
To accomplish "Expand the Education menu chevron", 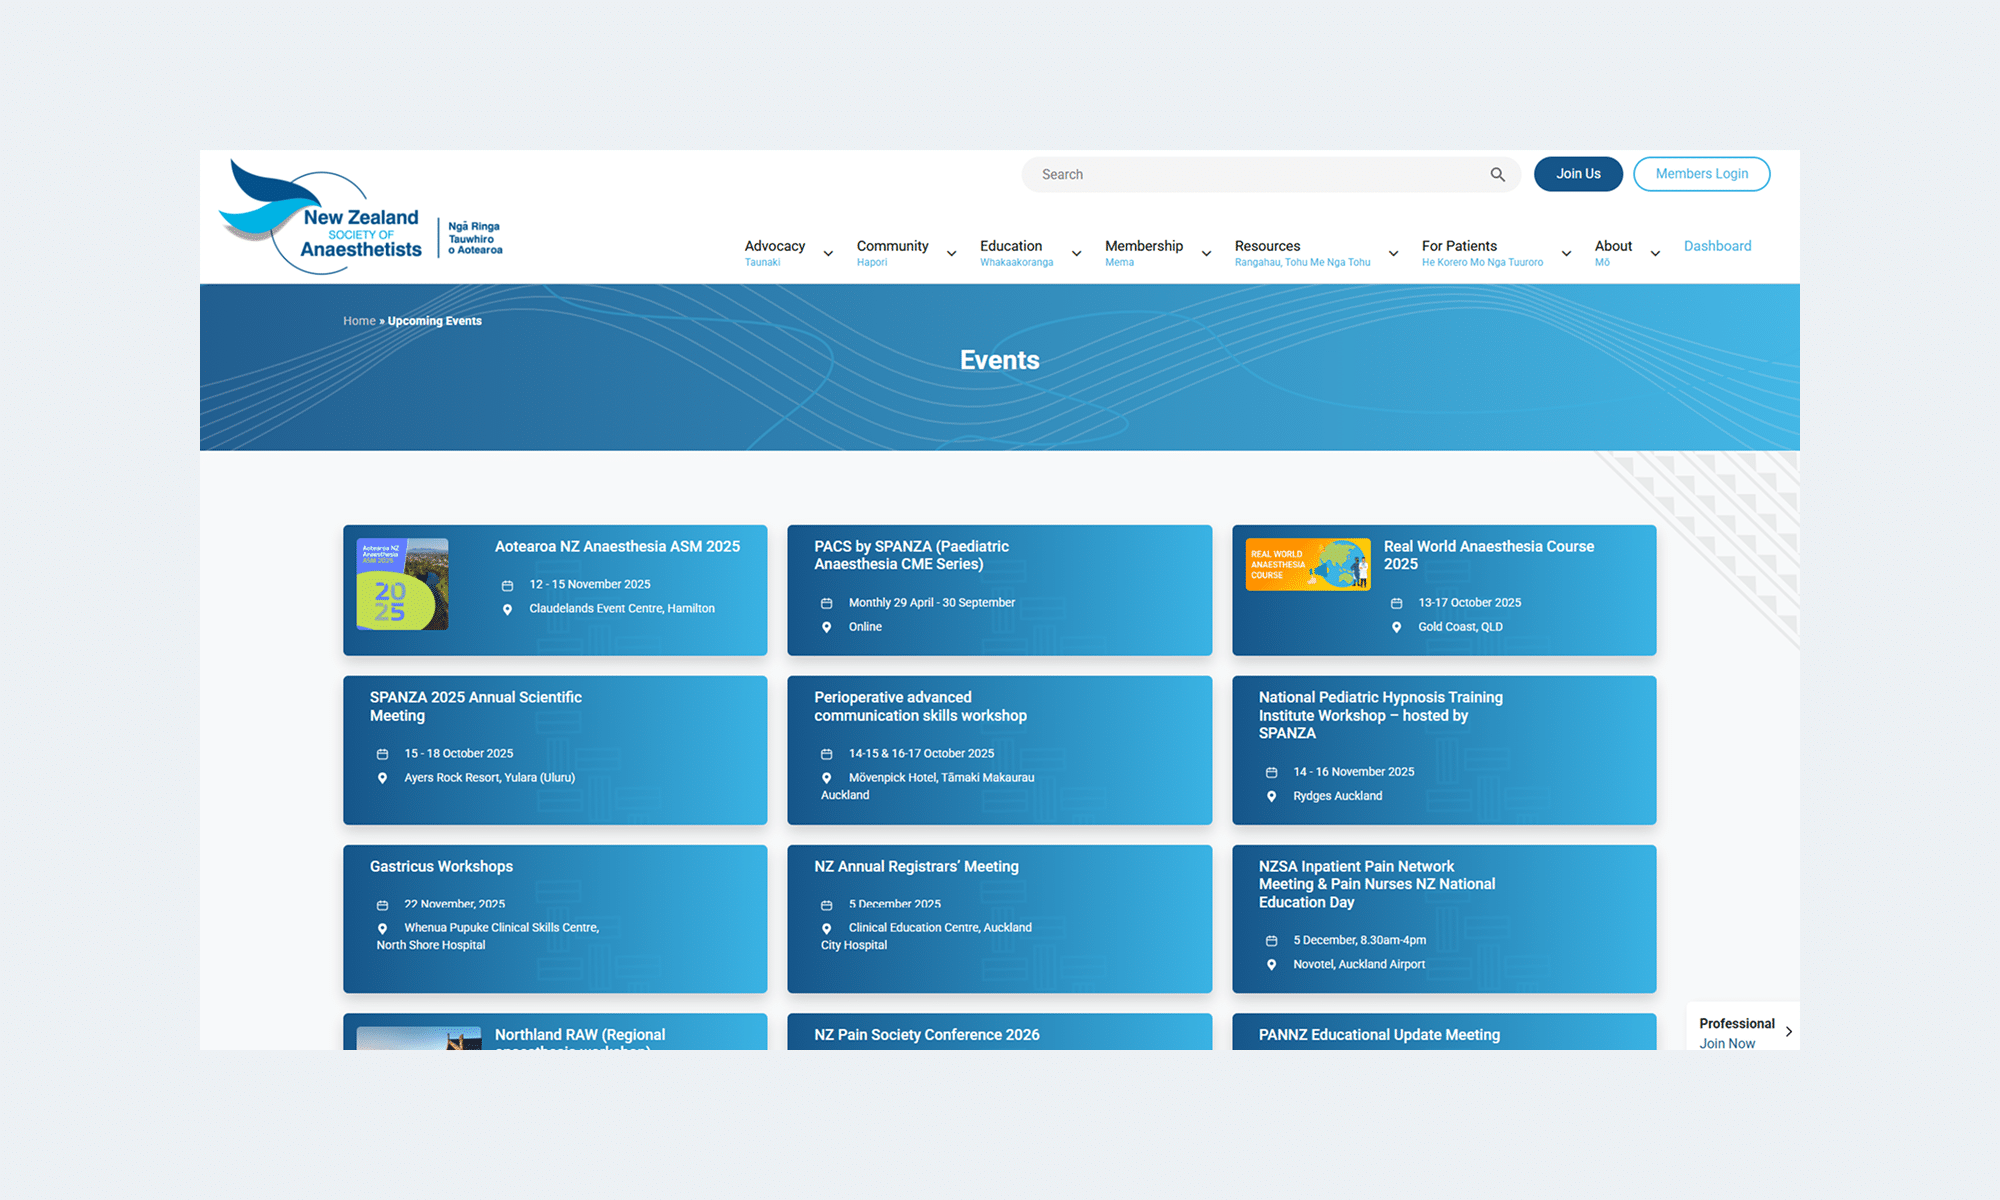I will click(1076, 254).
